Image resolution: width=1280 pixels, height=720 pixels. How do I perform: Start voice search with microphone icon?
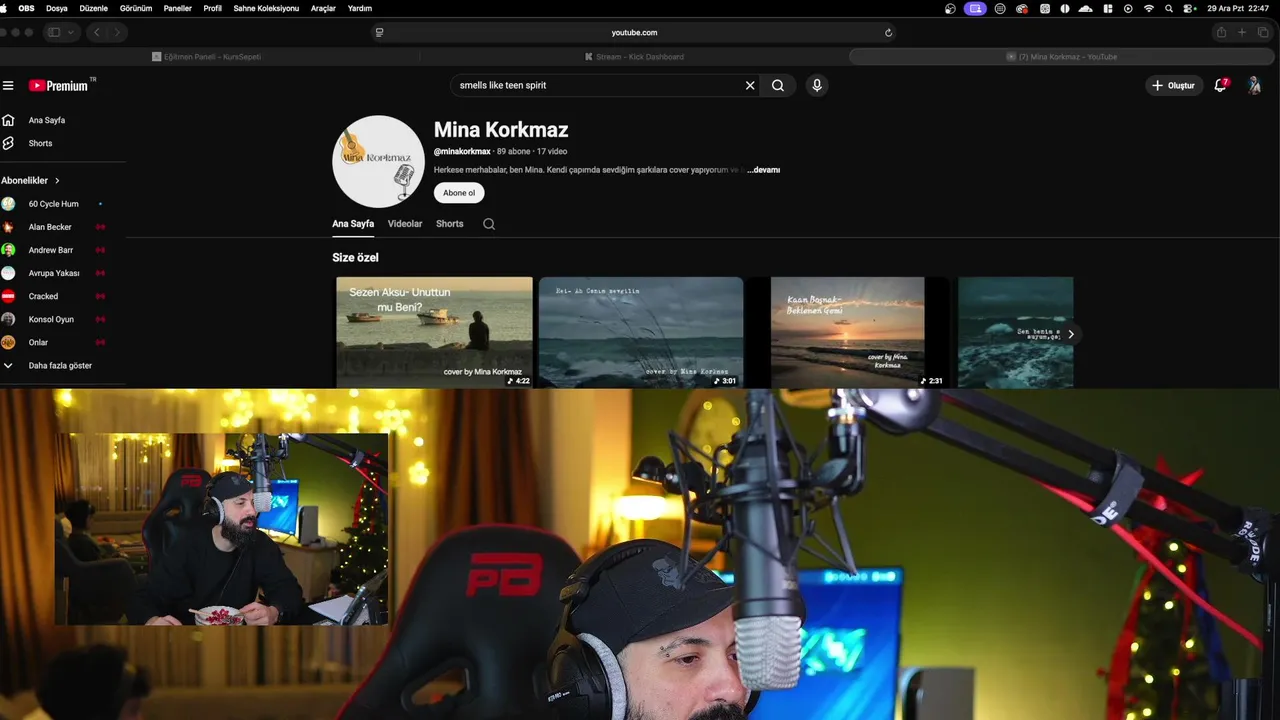point(817,86)
